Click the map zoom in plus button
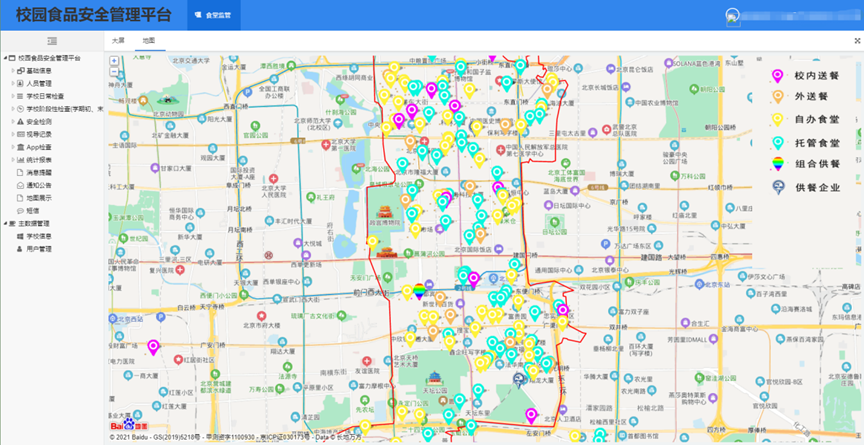 (114, 61)
